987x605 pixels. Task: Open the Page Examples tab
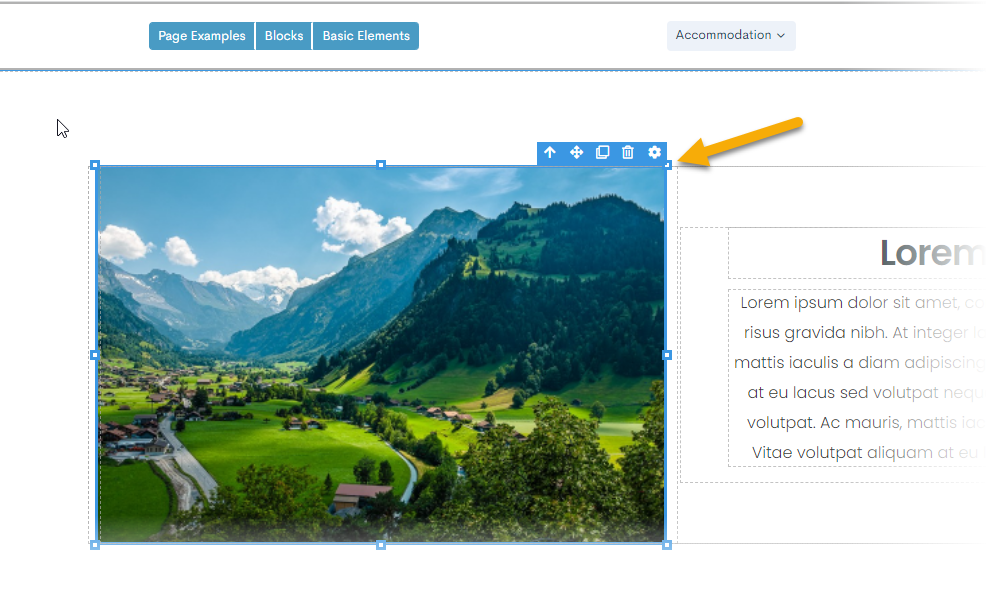click(202, 36)
